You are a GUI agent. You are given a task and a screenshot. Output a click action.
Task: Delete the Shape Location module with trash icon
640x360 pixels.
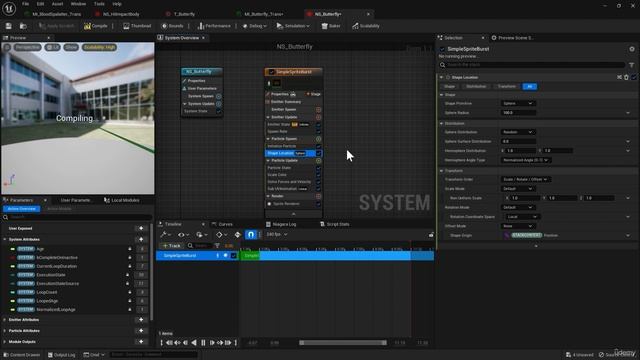pyautogui.click(x=627, y=77)
